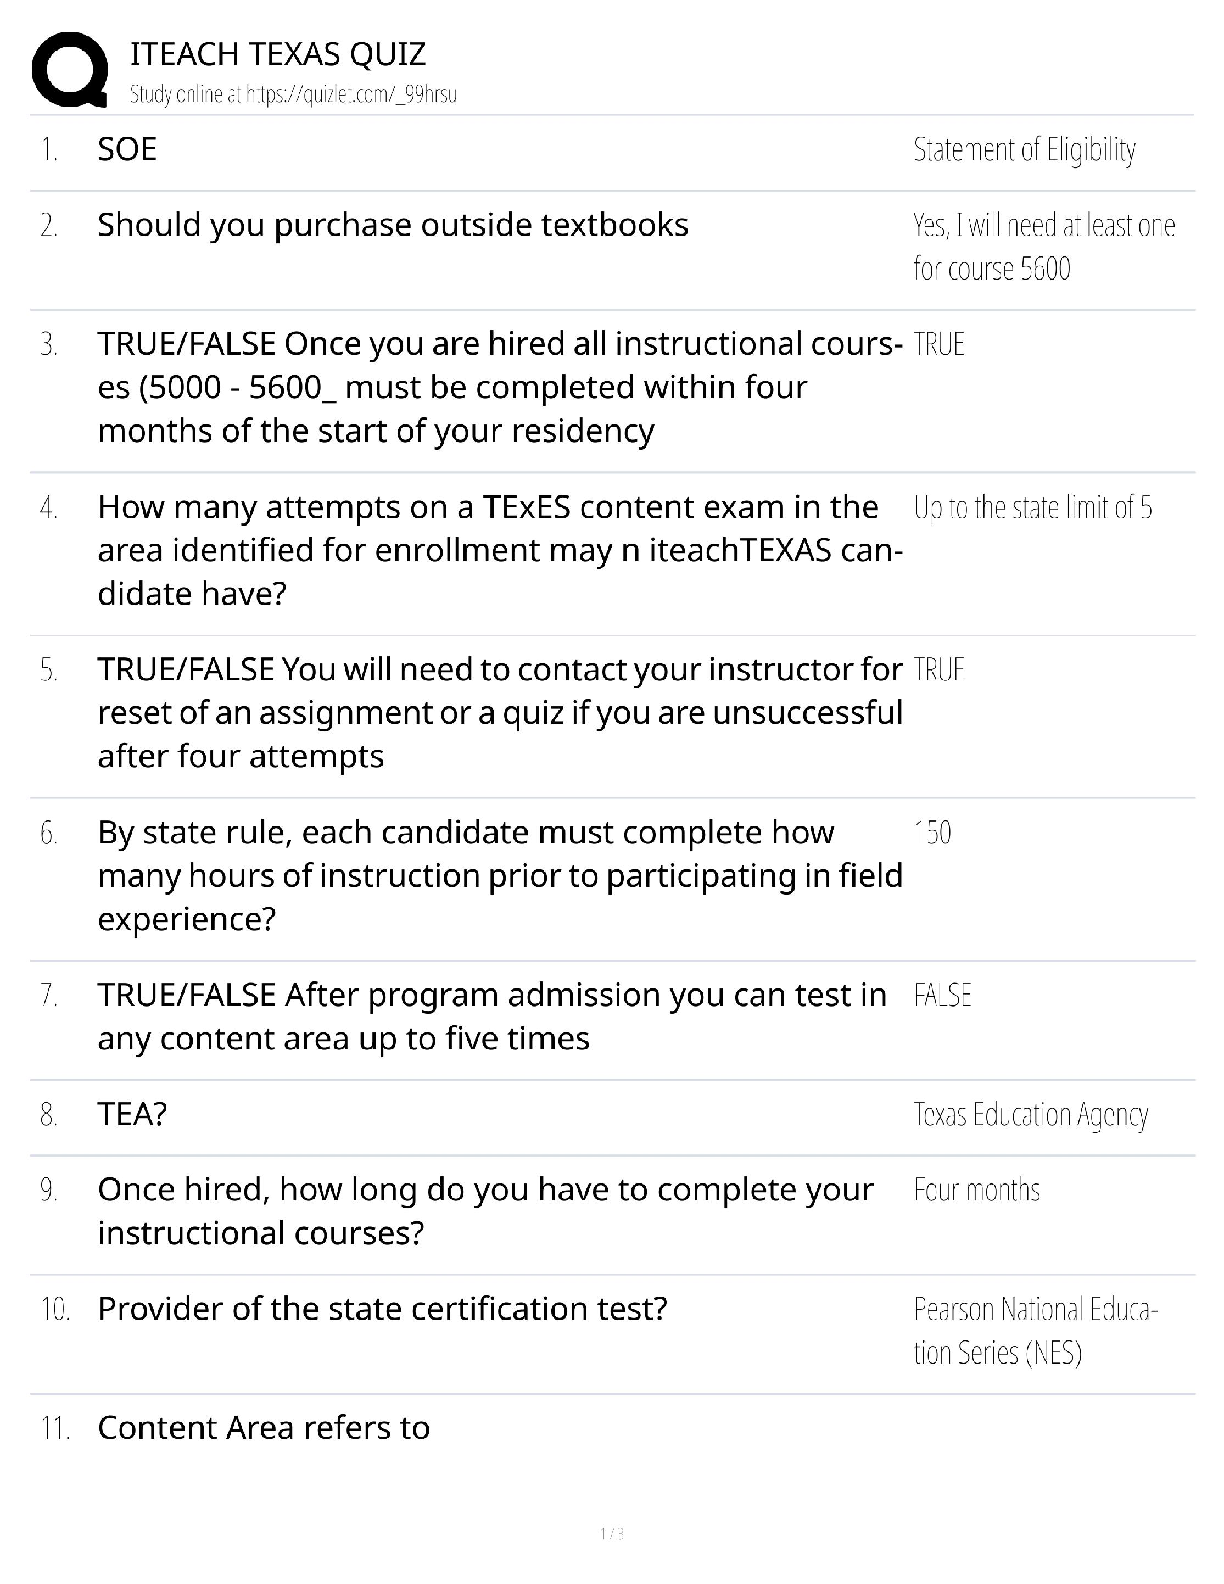This screenshot has width=1224, height=1584.
Task: Select the answer mentioning course 5600
Action: point(1043,247)
